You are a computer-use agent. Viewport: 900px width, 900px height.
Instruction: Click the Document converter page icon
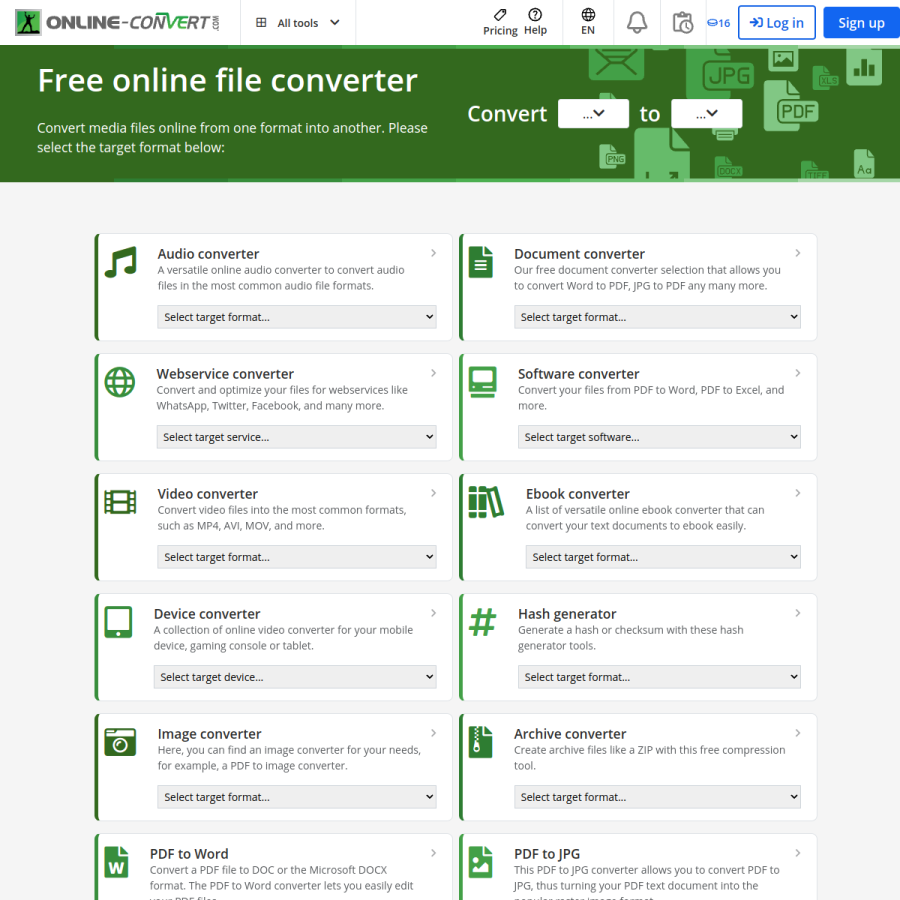tap(480, 262)
